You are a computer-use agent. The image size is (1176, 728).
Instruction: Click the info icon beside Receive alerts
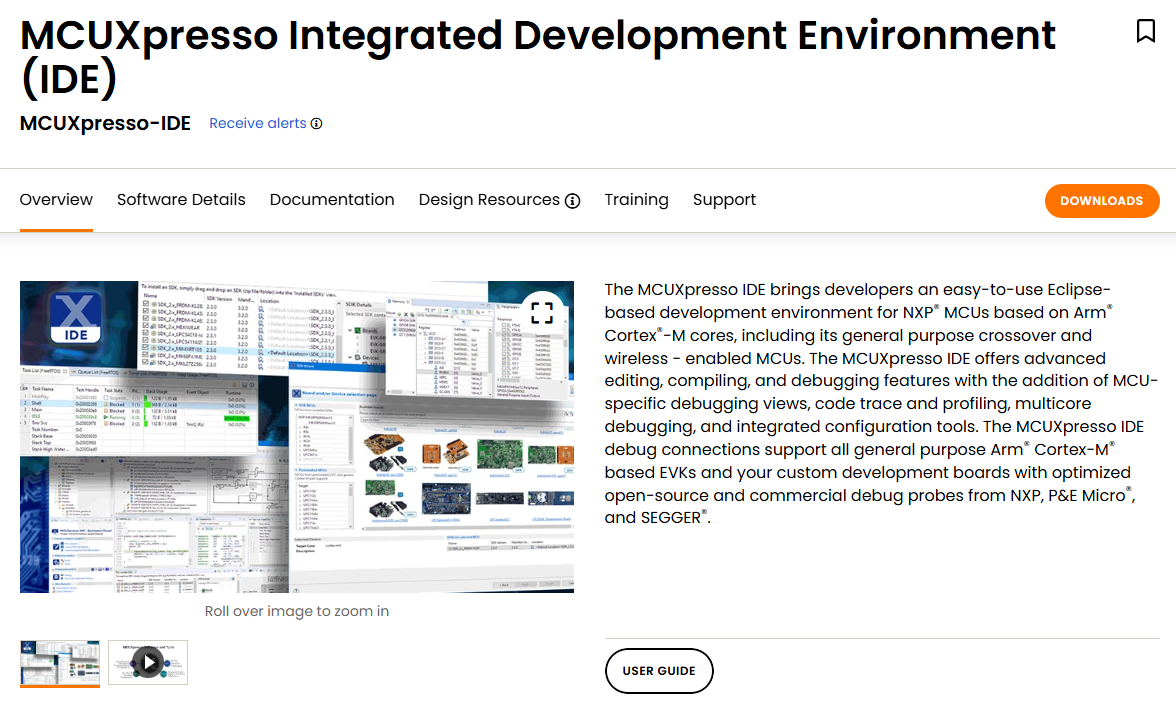316,124
